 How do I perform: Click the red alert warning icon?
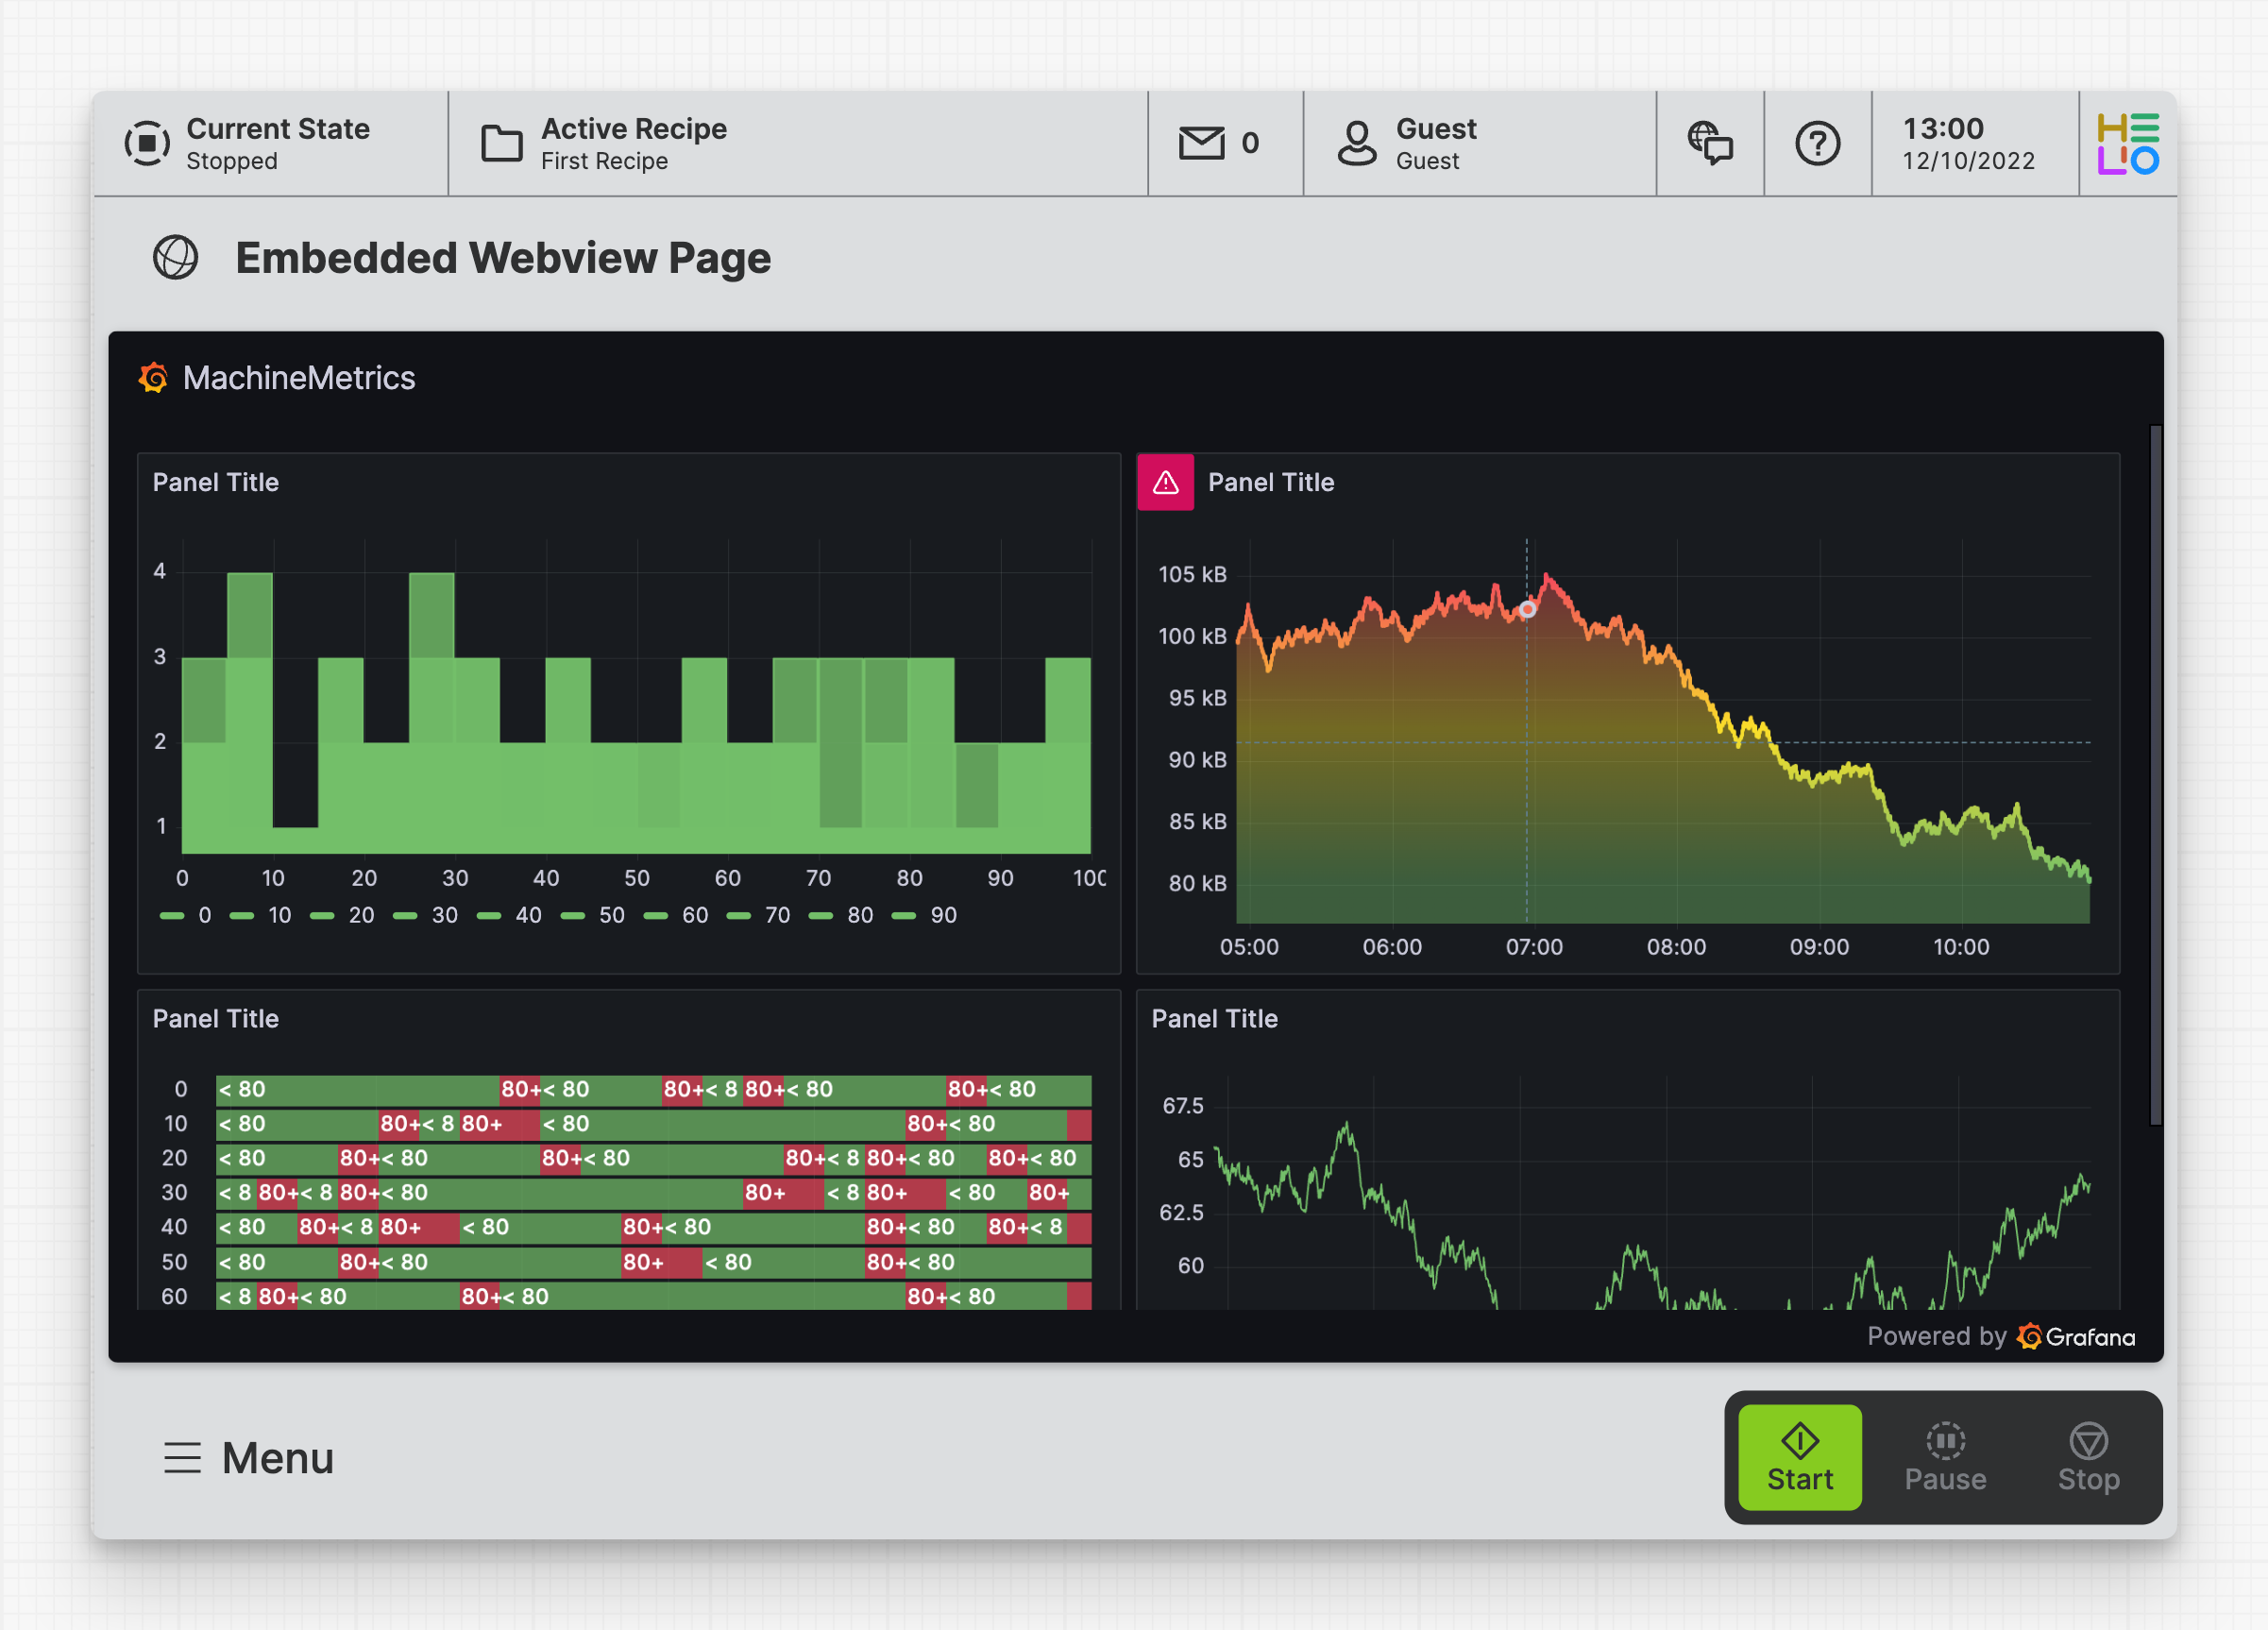[x=1165, y=483]
